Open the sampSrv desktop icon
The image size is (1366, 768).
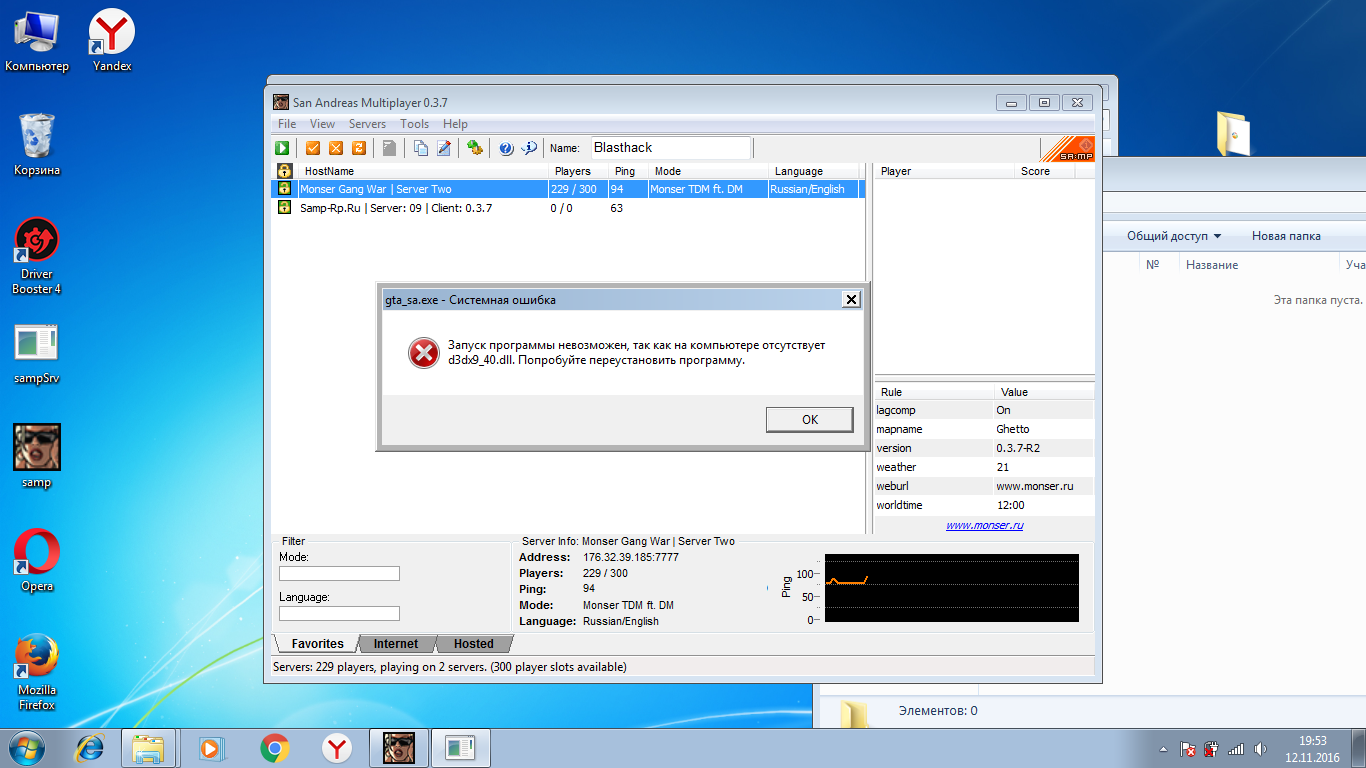tap(37, 355)
